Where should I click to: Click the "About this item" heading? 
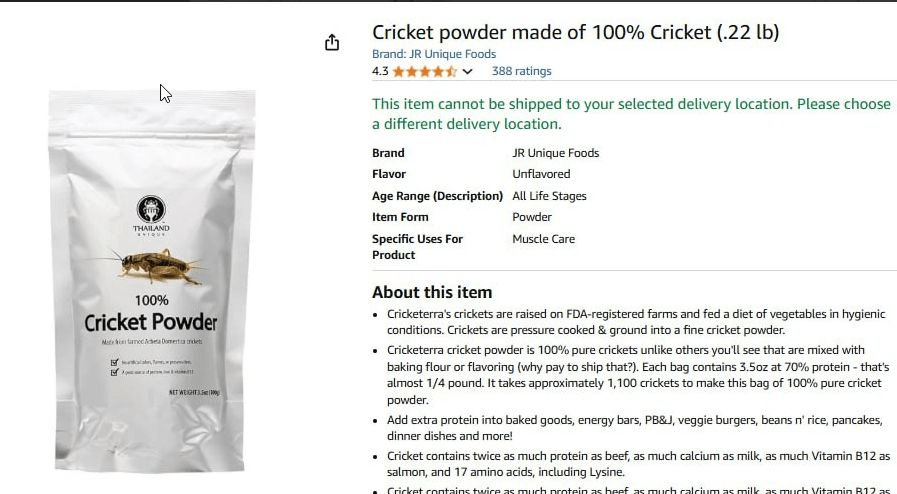(x=432, y=292)
